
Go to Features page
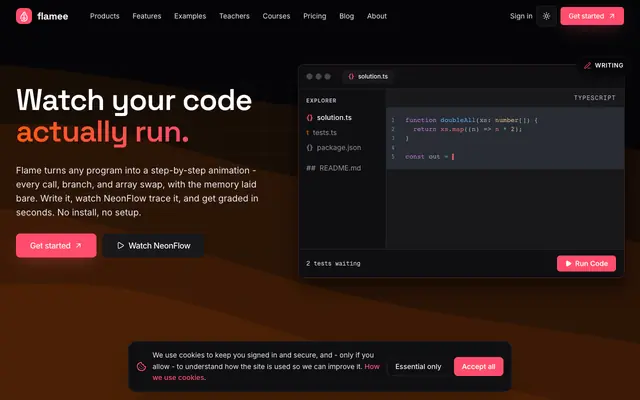pos(147,16)
